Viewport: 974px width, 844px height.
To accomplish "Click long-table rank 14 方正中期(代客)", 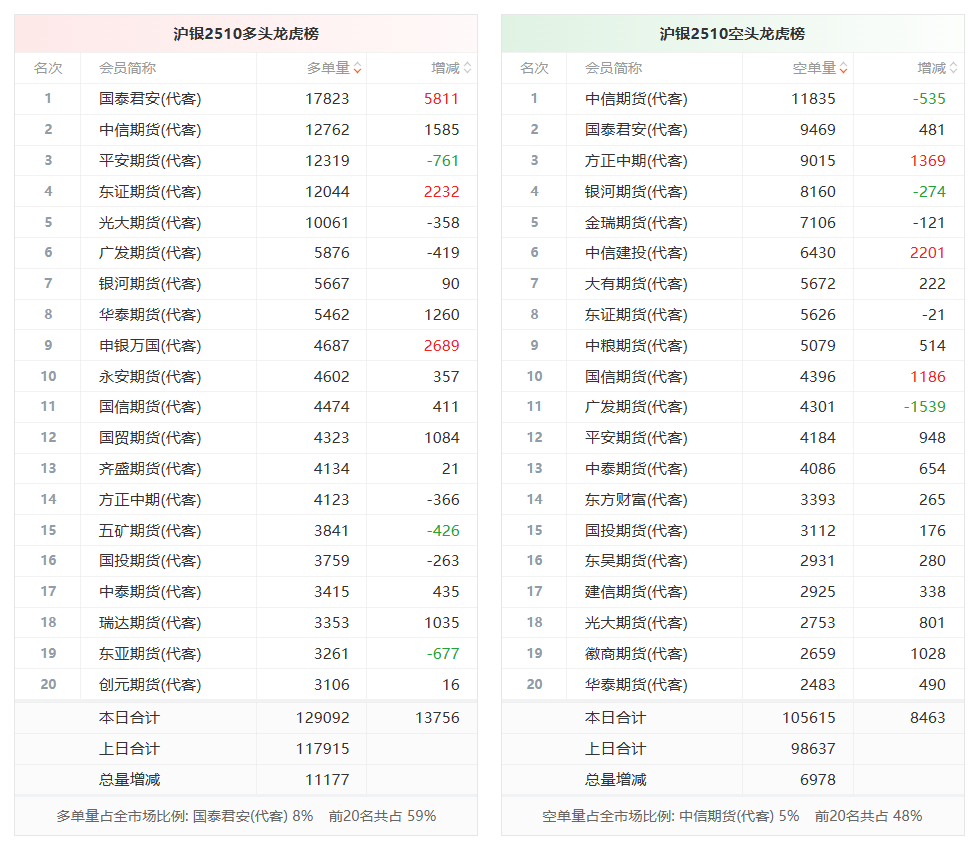I will point(150,500).
